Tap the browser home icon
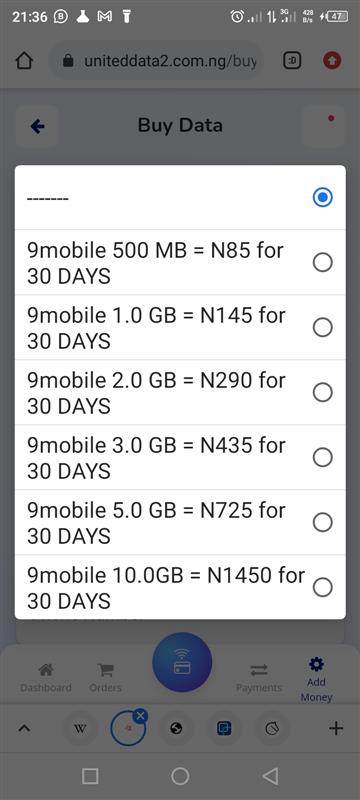The height and width of the screenshot is (800, 360). pos(24,61)
